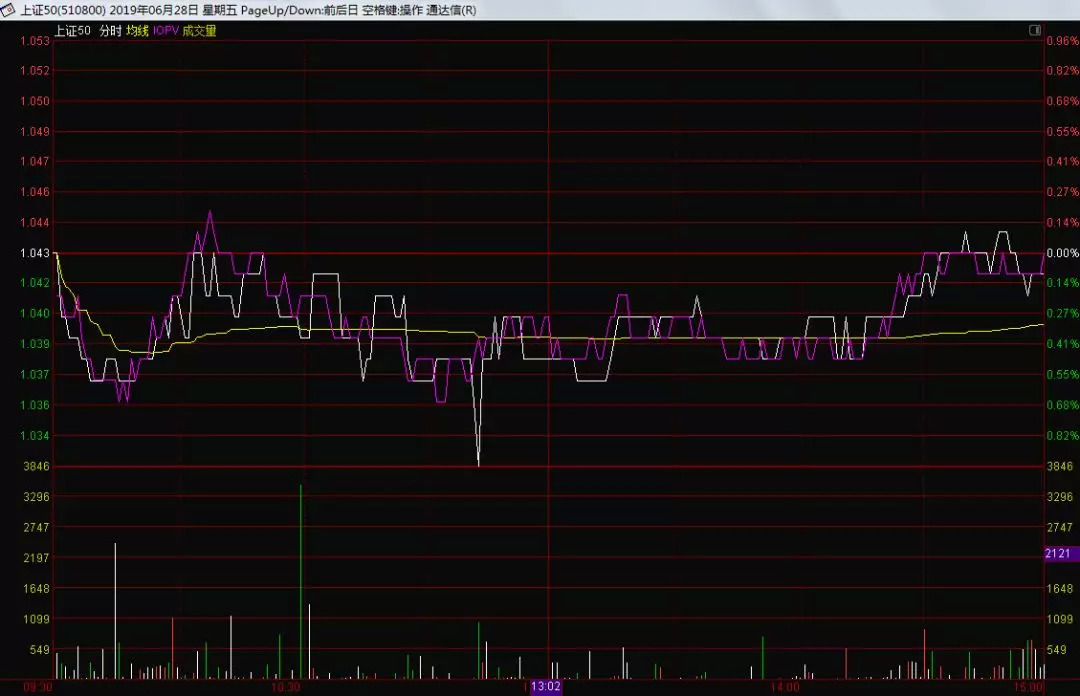Click the green 1.042 price label
This screenshot has height=696, width=1080.
pos(35,283)
